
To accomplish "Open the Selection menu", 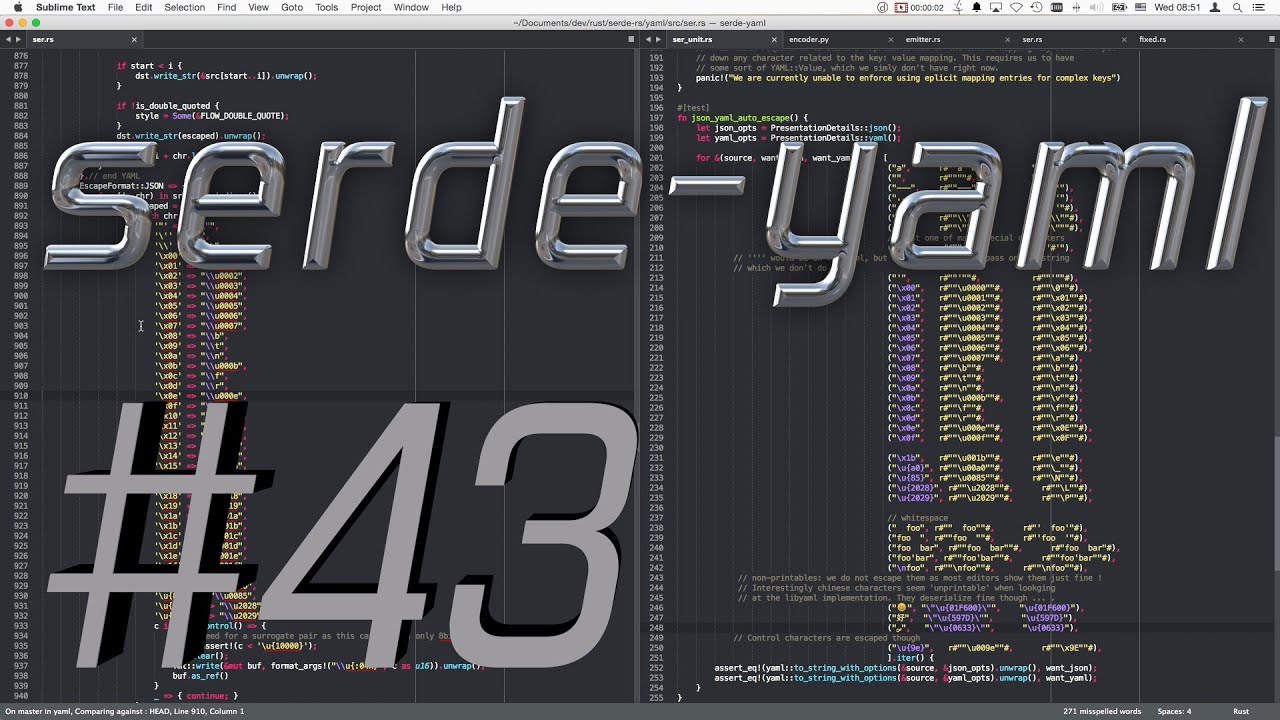I will pos(185,7).
